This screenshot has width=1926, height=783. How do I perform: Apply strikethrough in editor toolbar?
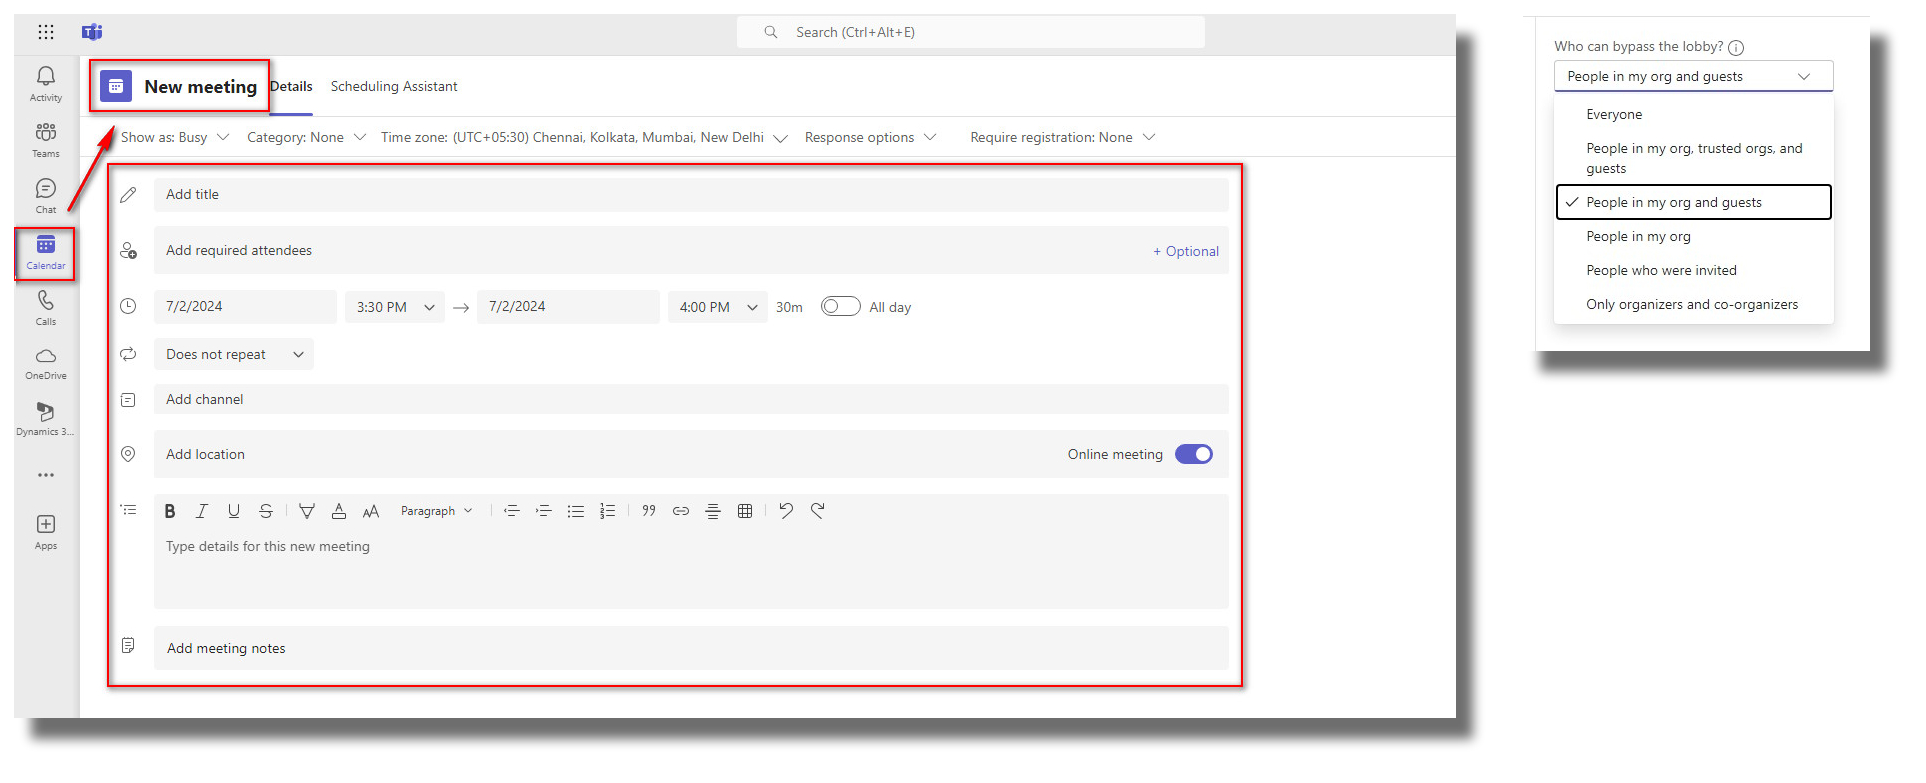click(x=266, y=511)
